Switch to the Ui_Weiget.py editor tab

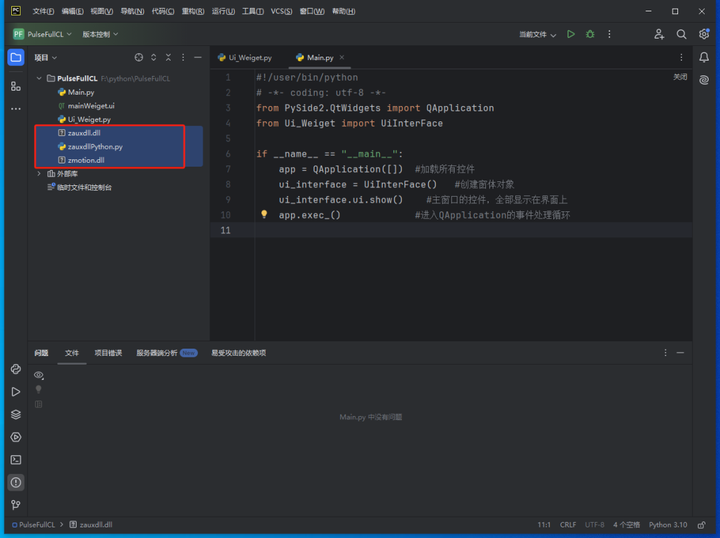tap(245, 57)
